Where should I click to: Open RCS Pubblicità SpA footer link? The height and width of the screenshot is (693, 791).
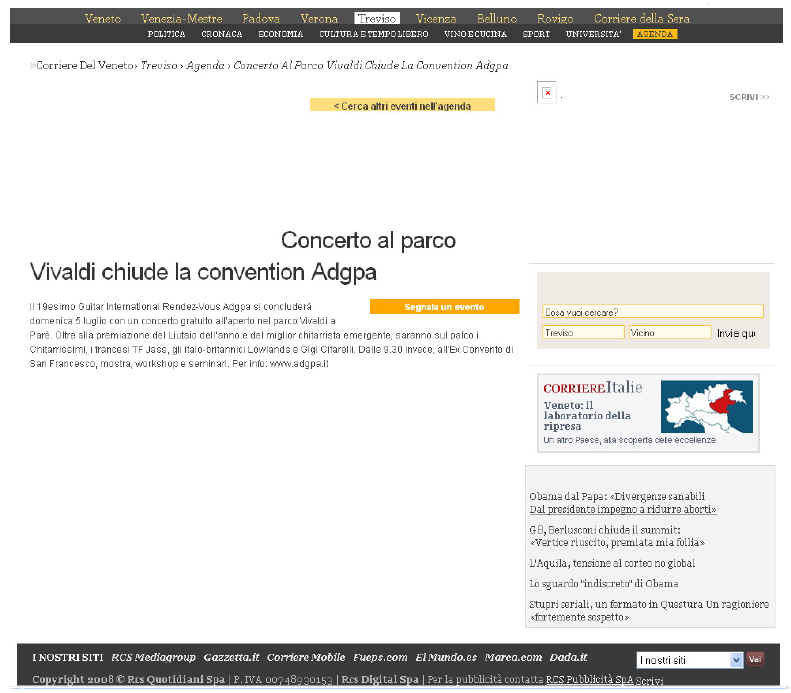(590, 679)
